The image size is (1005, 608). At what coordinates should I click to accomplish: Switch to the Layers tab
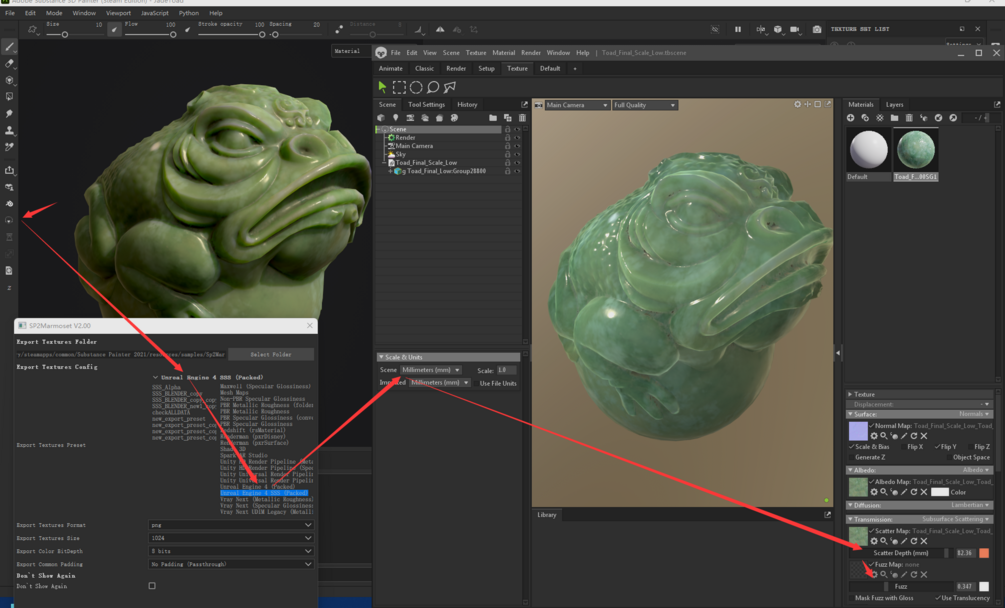click(894, 104)
